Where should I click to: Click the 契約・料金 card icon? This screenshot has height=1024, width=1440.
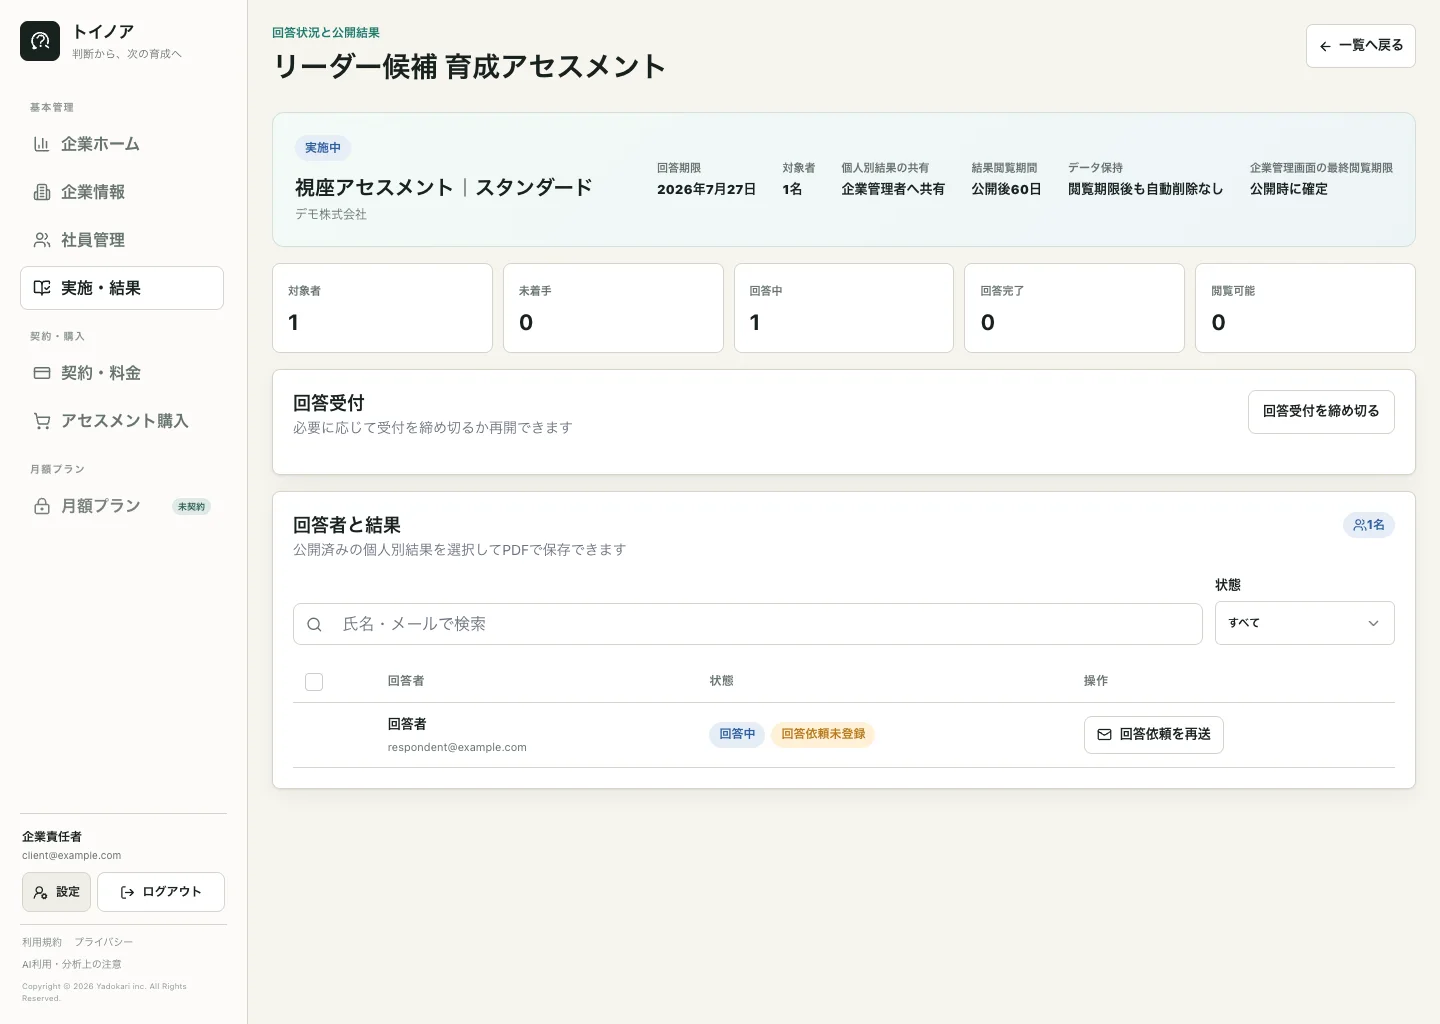[x=42, y=373]
